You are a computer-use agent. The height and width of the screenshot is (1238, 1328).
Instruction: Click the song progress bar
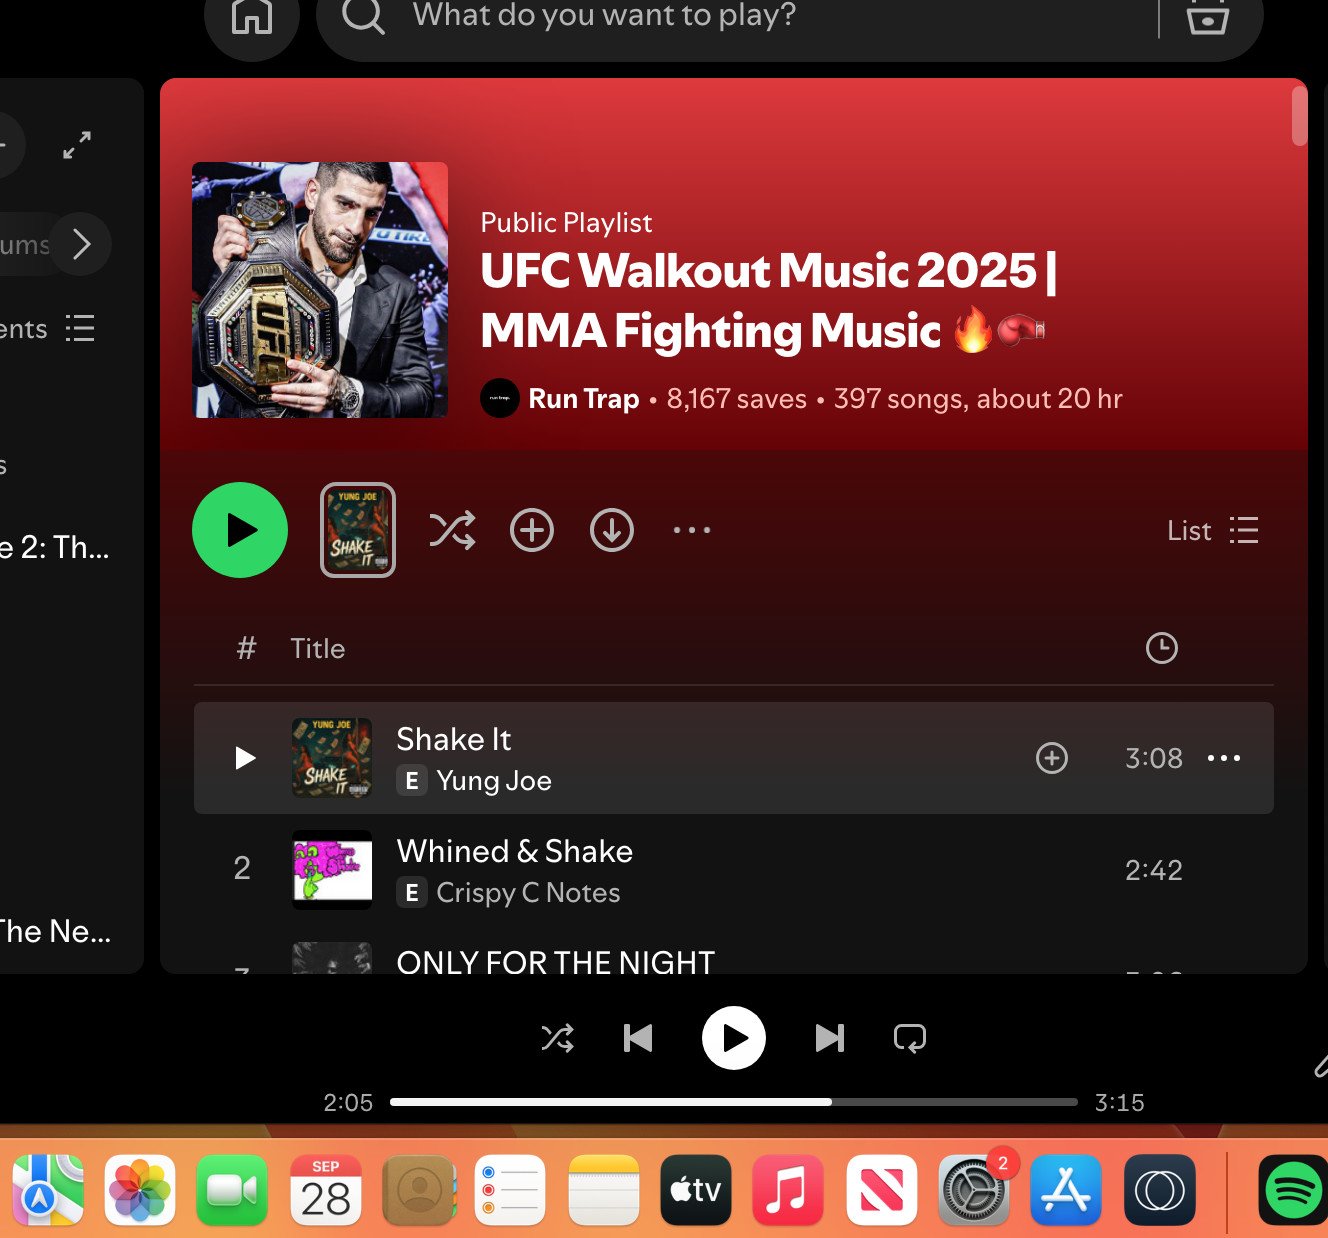pyautogui.click(x=734, y=1102)
